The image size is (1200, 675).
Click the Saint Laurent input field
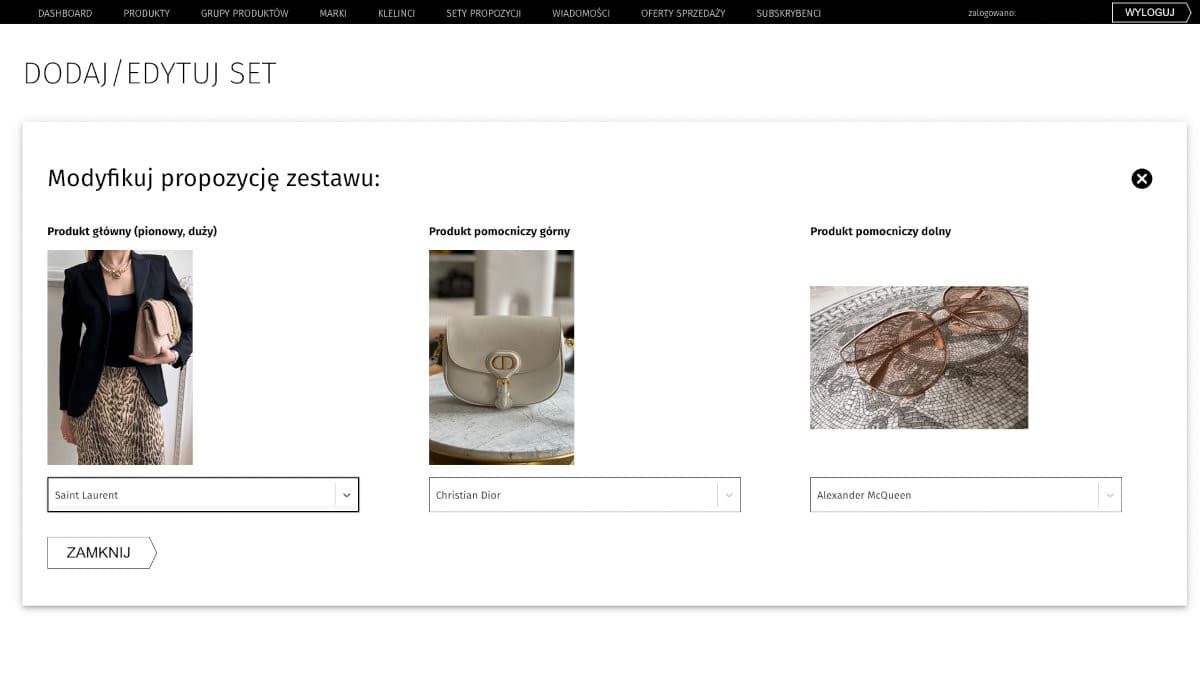click(x=180, y=494)
